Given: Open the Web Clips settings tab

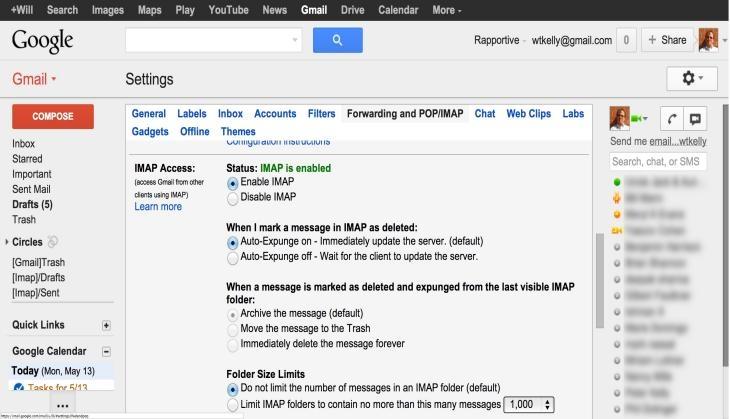Looking at the screenshot, I should point(528,114).
